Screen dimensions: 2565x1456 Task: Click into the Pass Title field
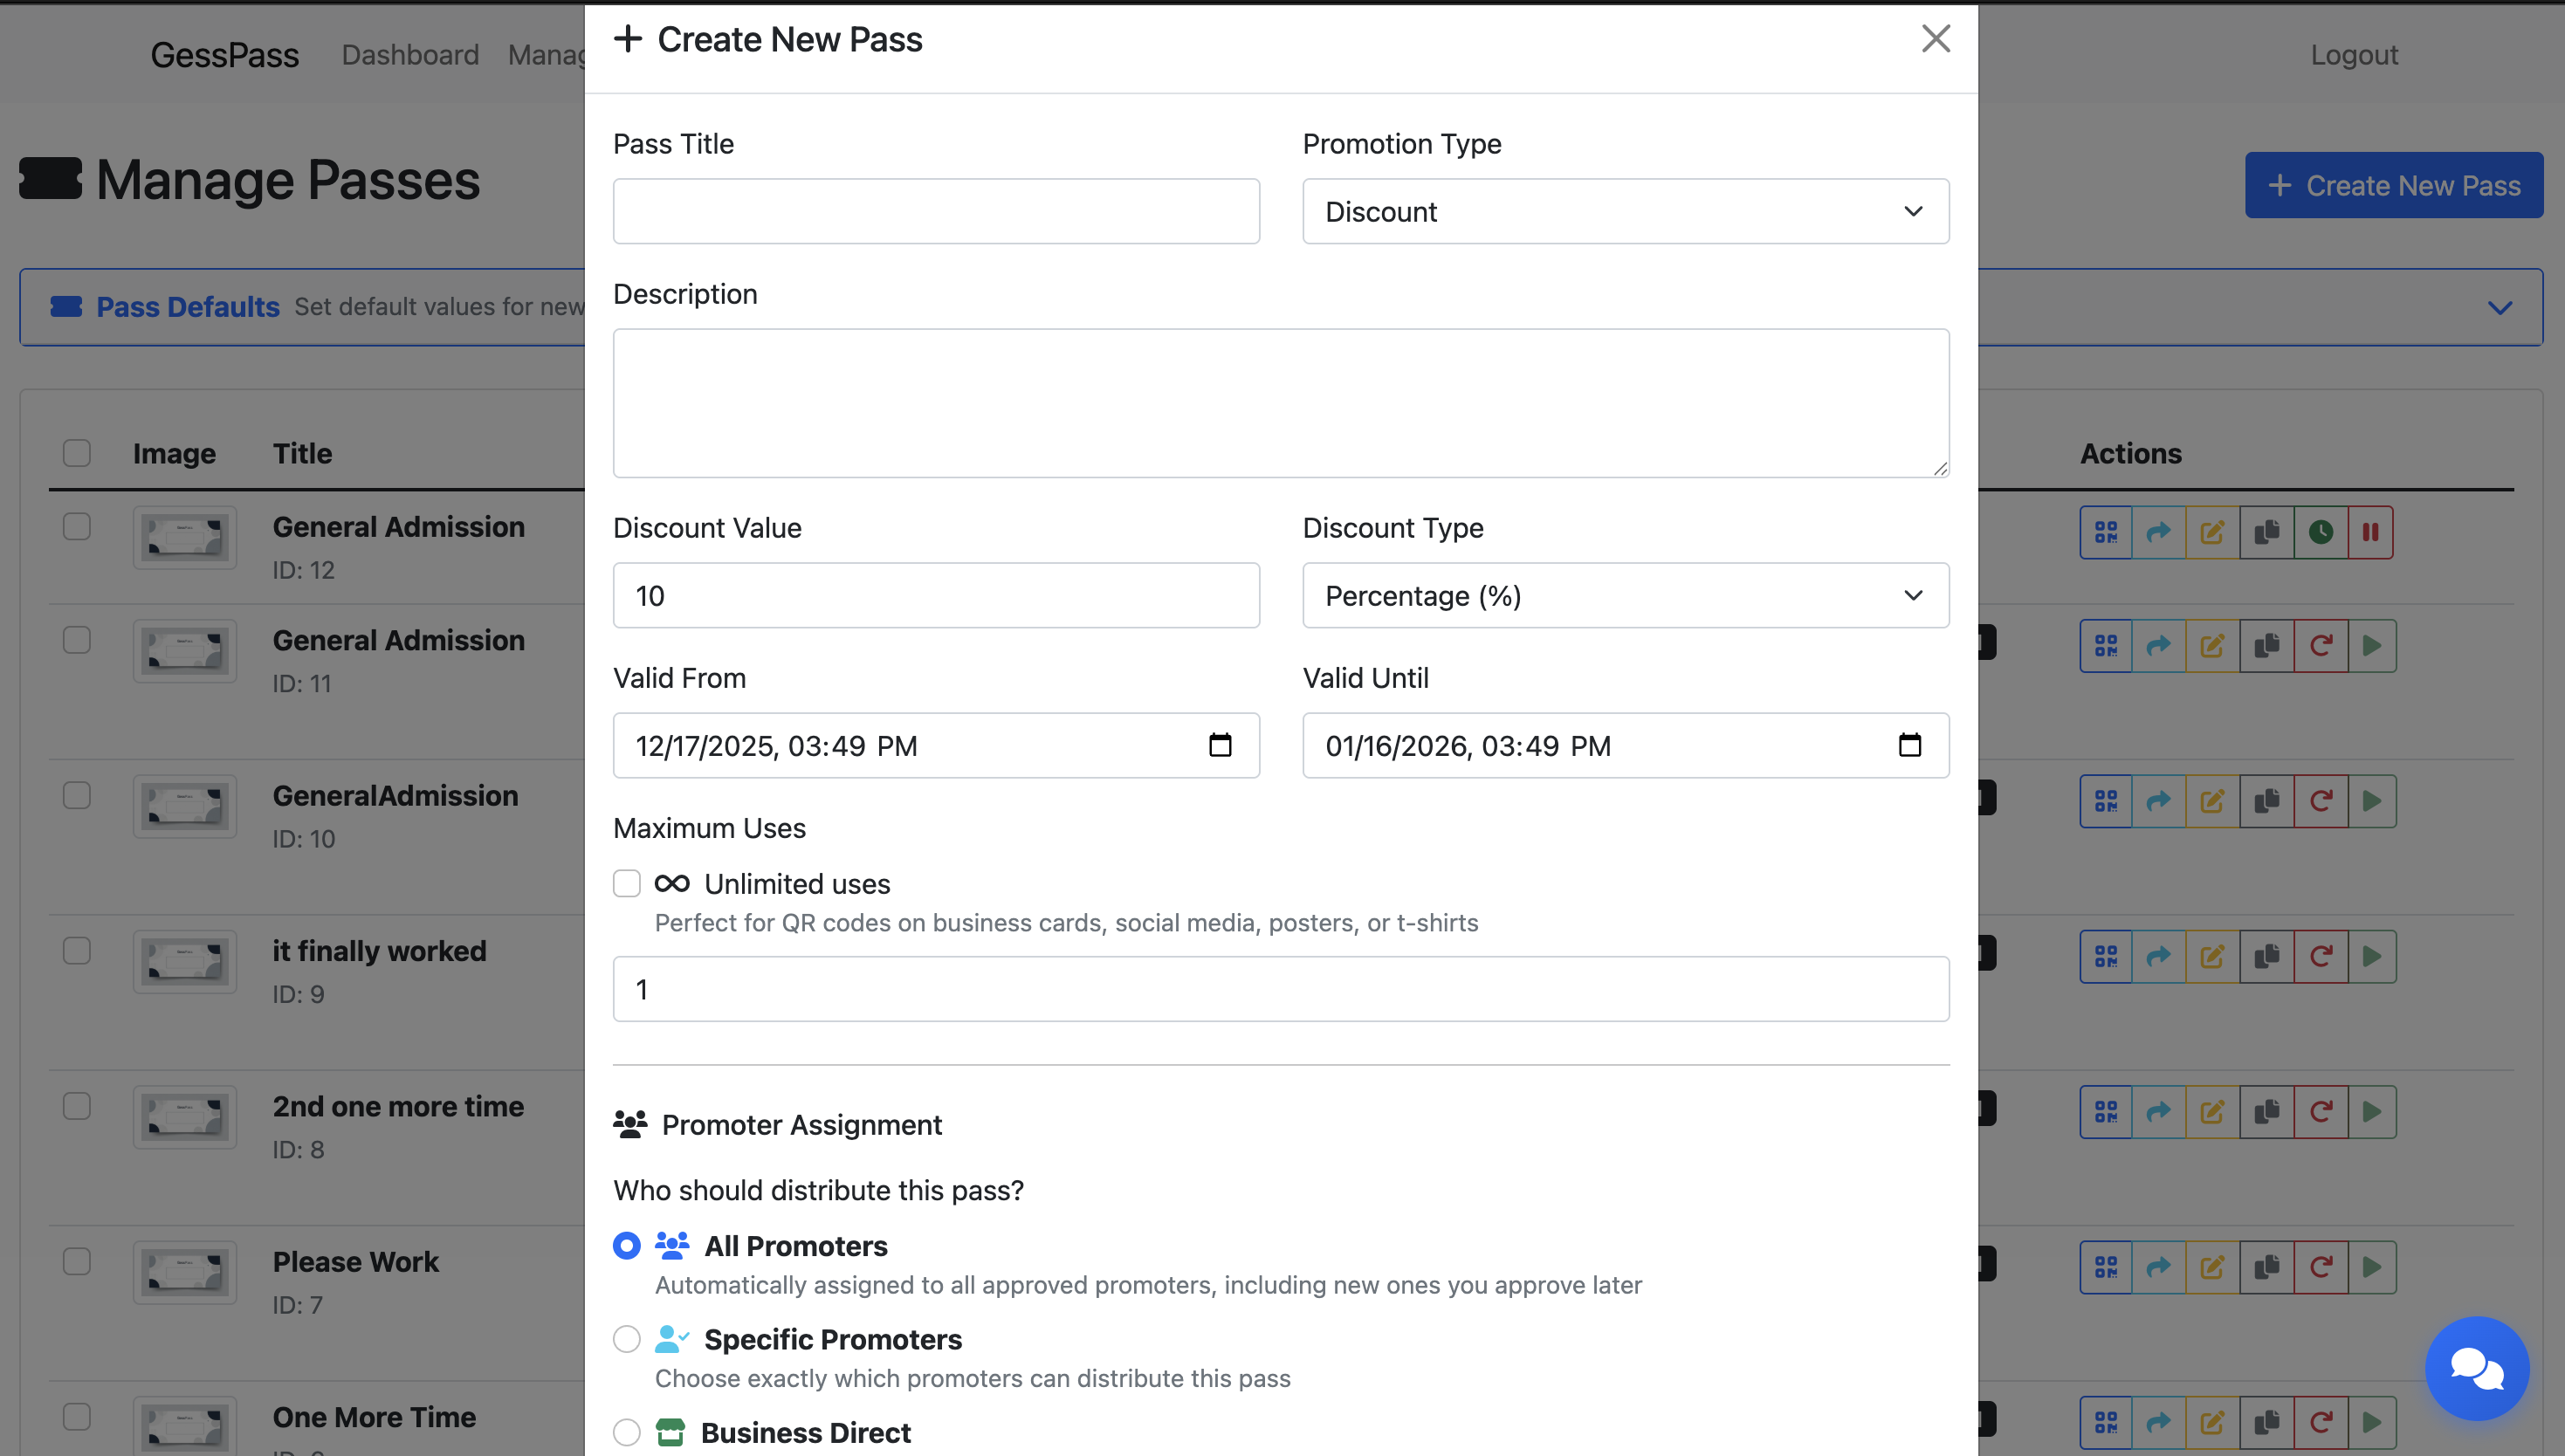936,212
